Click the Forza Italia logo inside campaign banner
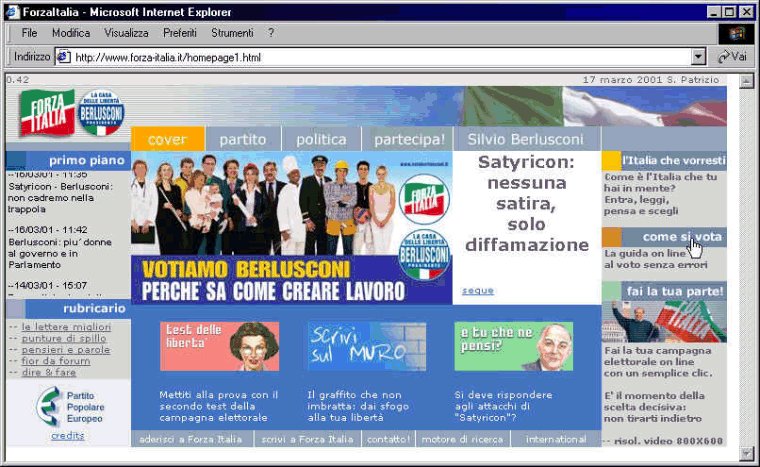This screenshot has width=760, height=467. 424,199
